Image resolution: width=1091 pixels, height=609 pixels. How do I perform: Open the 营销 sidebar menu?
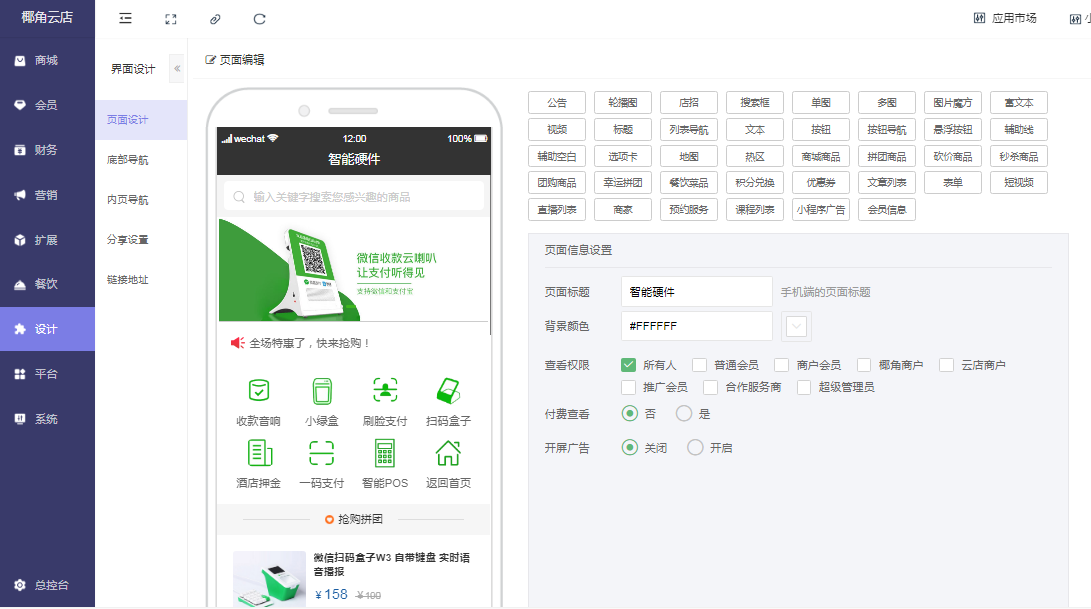pos(47,195)
